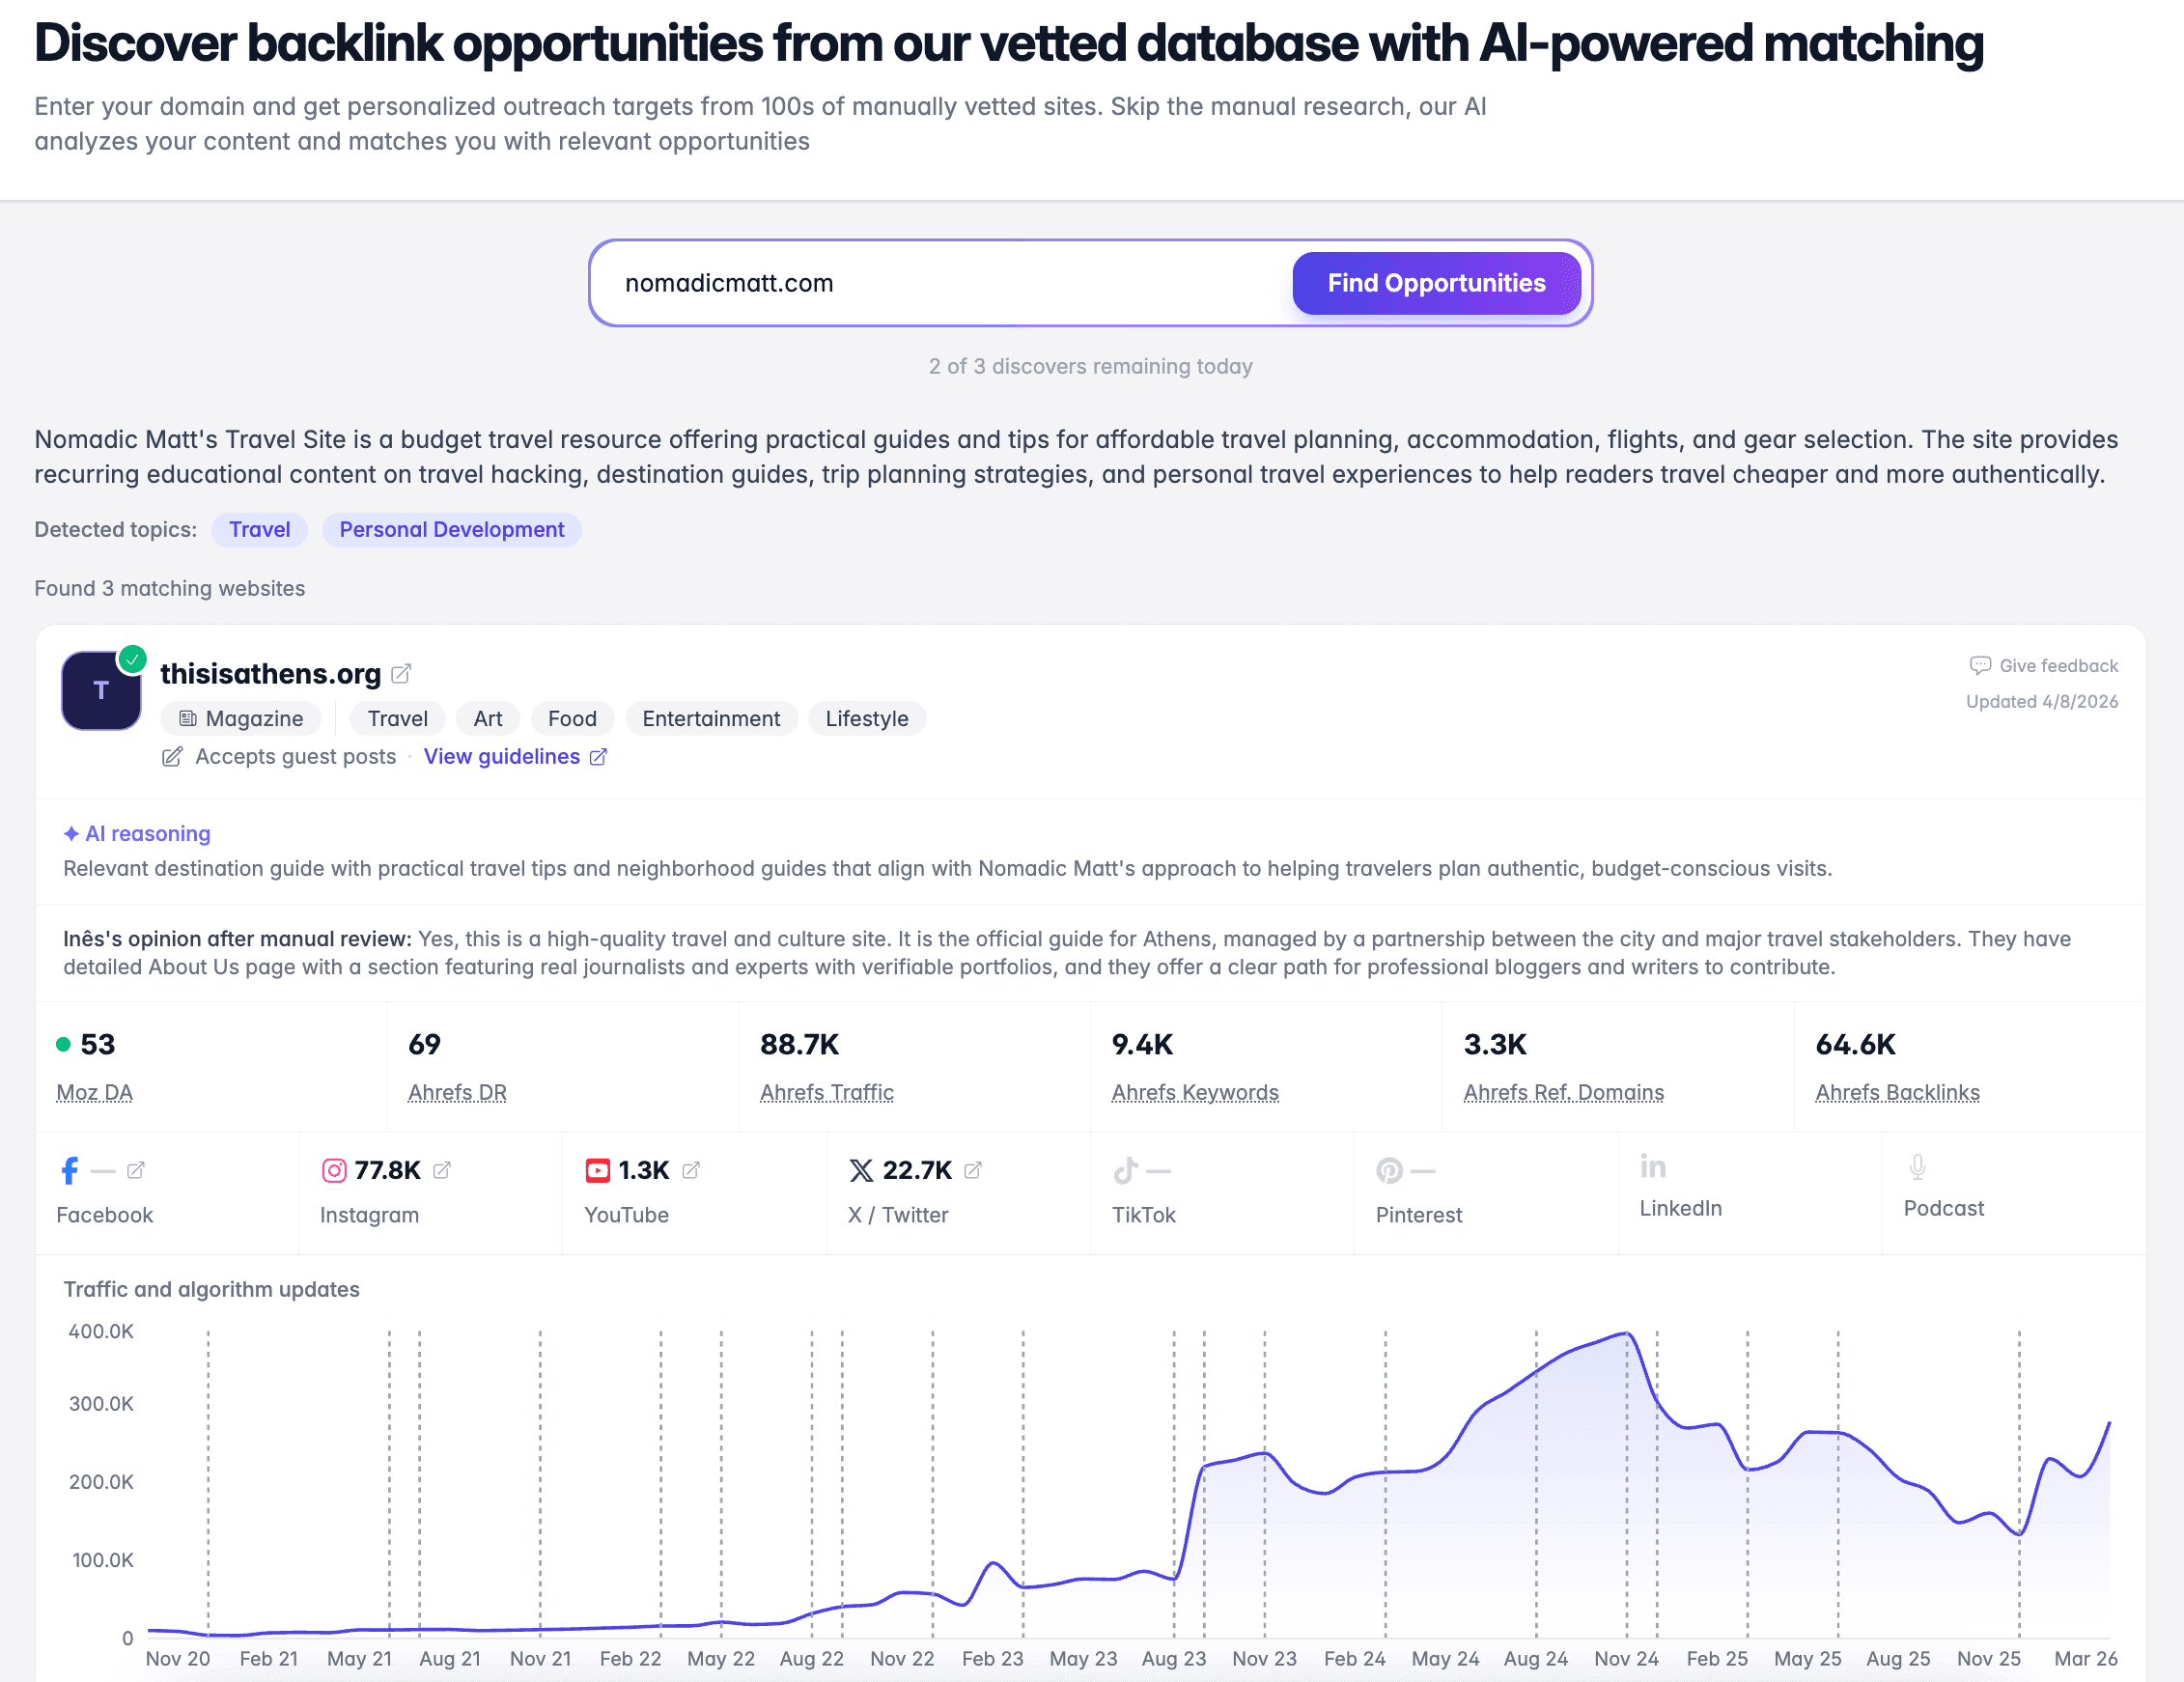Click the 88.7K traffic value
Viewport: 2184px width, 1682px height.
pos(800,1045)
